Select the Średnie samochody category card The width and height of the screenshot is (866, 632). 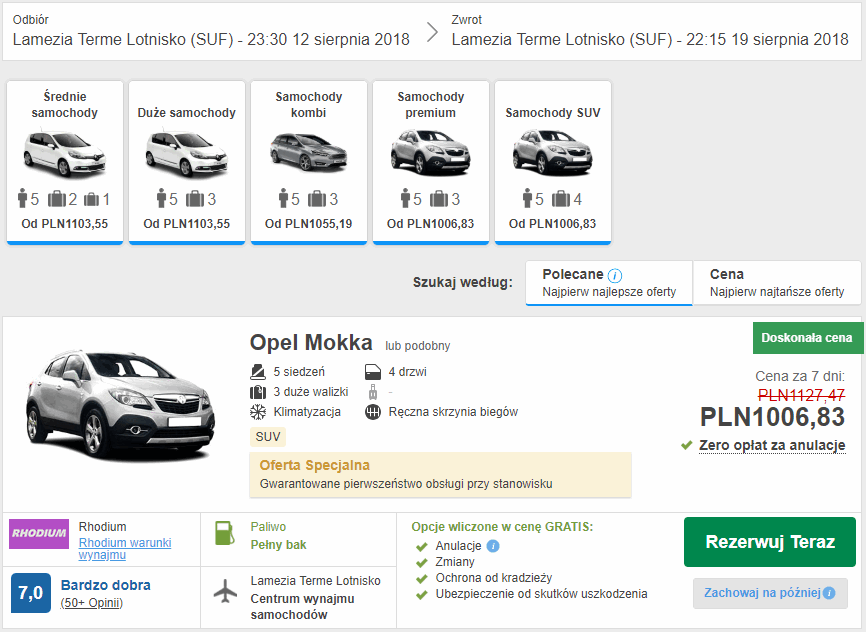click(x=65, y=161)
